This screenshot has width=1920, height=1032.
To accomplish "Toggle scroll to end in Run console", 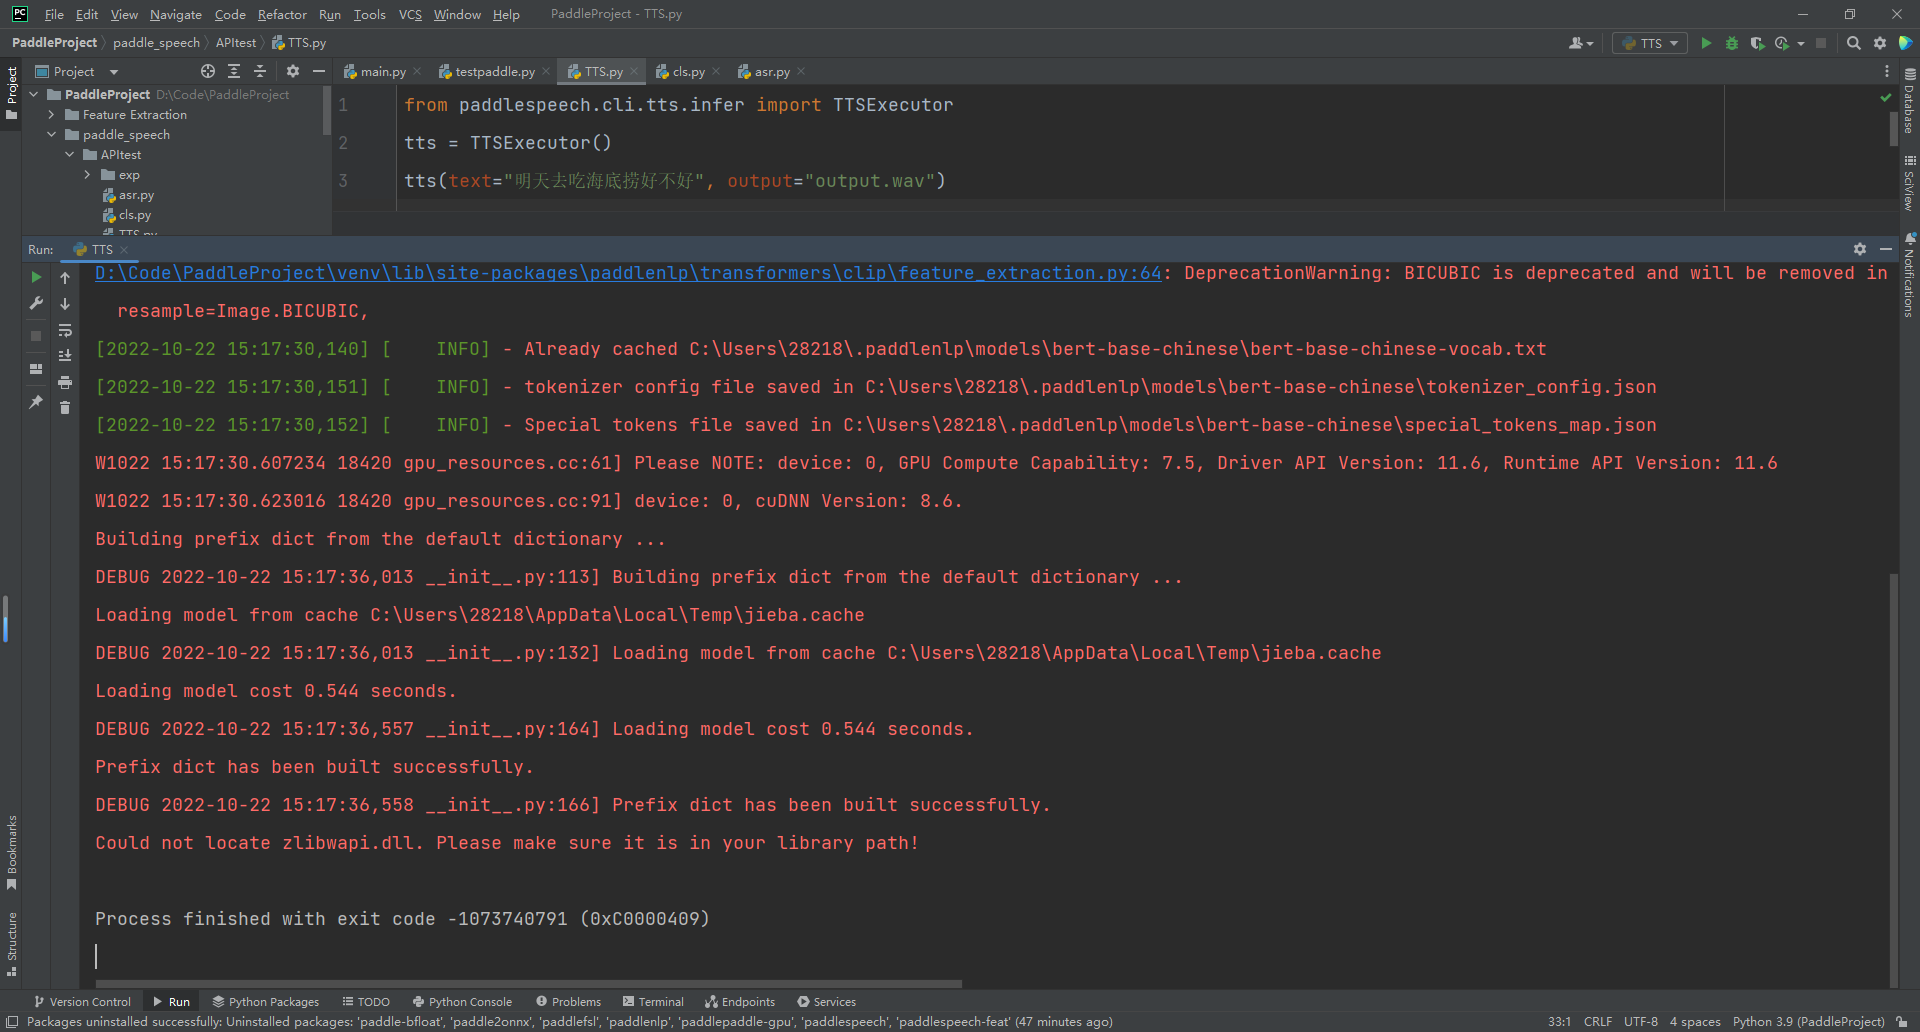I will (x=65, y=356).
